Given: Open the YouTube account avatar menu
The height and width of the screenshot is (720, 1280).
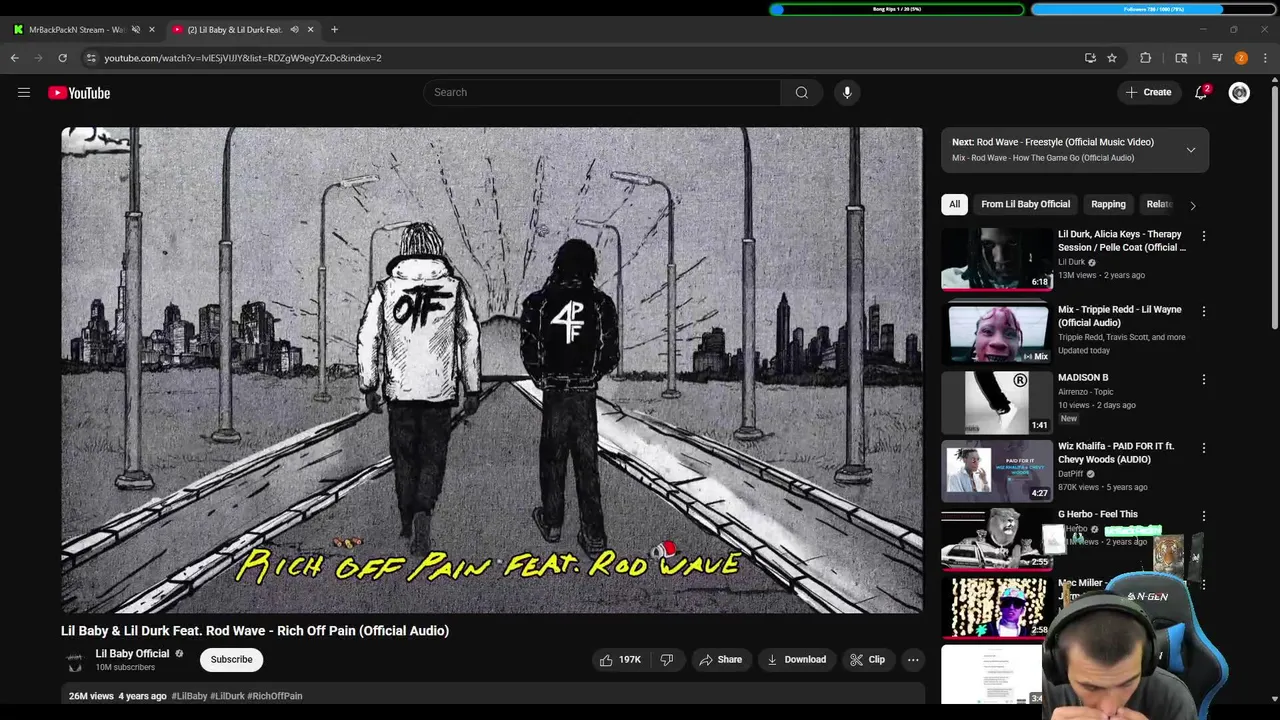Looking at the screenshot, I should pos(1239,92).
